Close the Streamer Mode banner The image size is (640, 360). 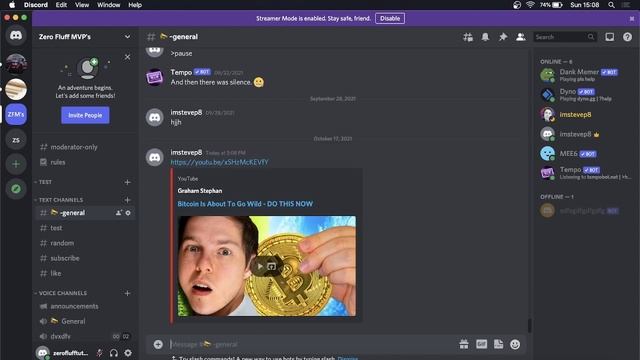pos(632,18)
